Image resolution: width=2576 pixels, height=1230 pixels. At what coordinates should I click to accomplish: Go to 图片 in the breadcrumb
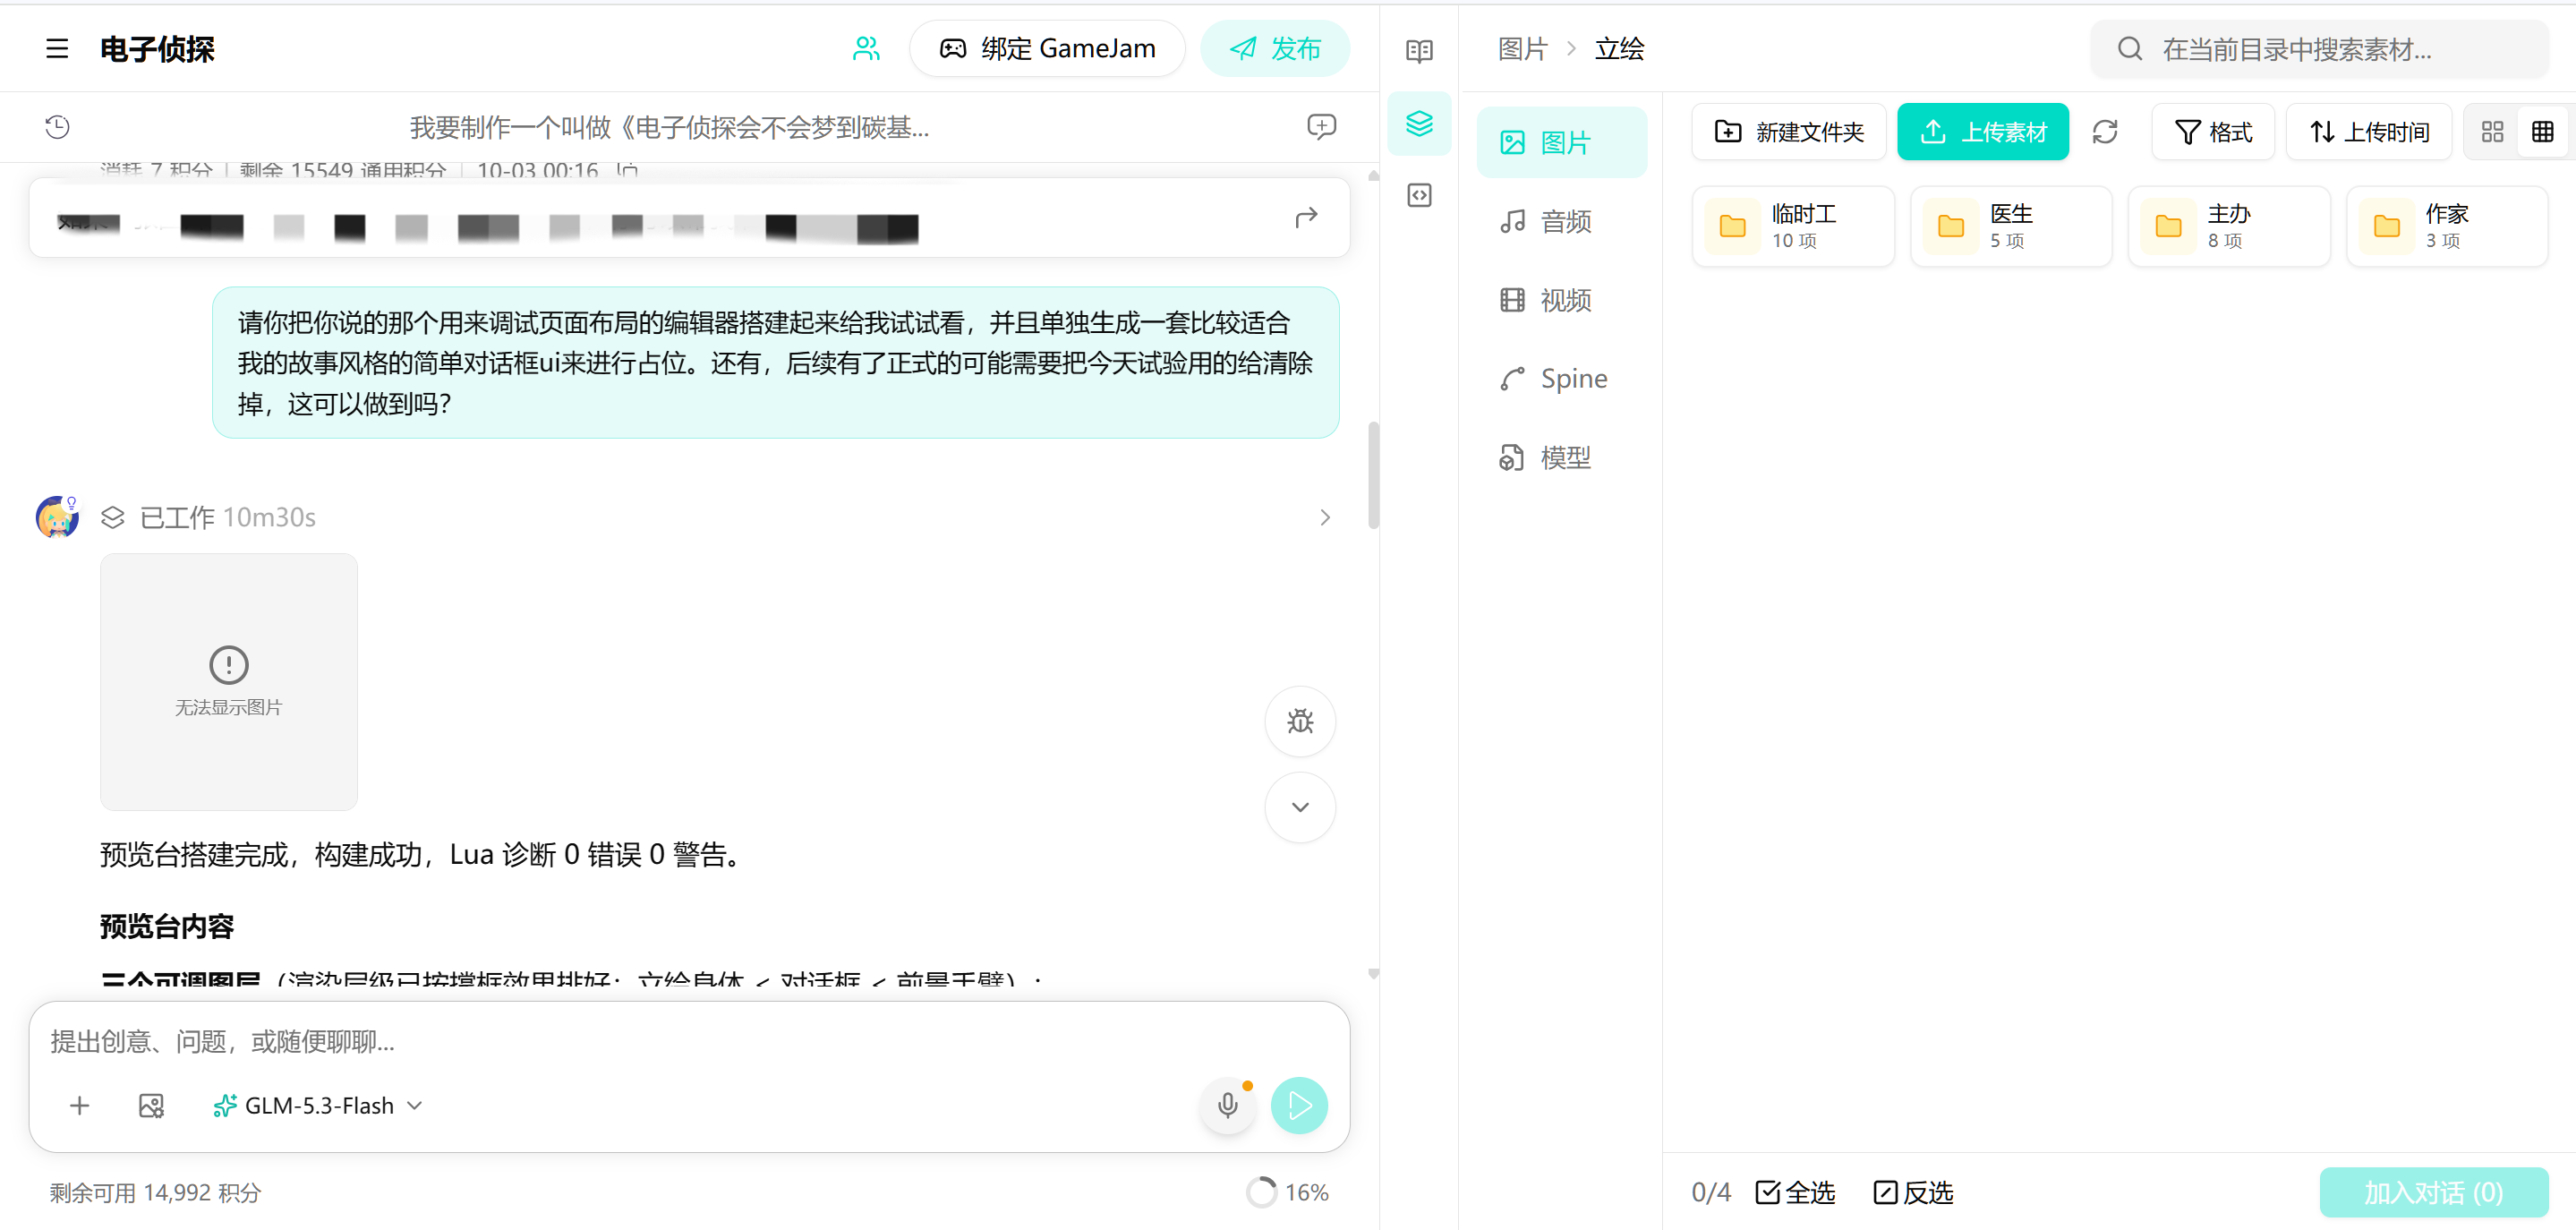1522,48
